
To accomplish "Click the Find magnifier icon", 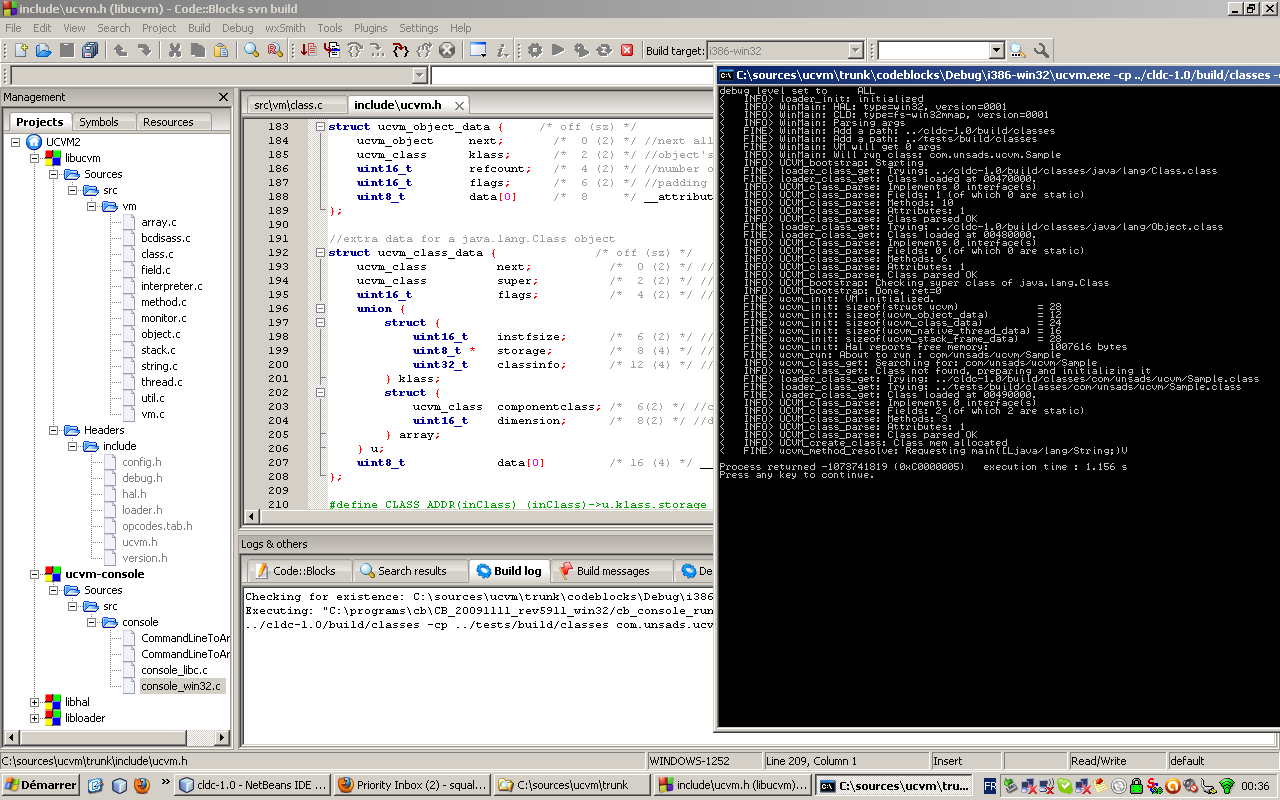I will click(251, 50).
